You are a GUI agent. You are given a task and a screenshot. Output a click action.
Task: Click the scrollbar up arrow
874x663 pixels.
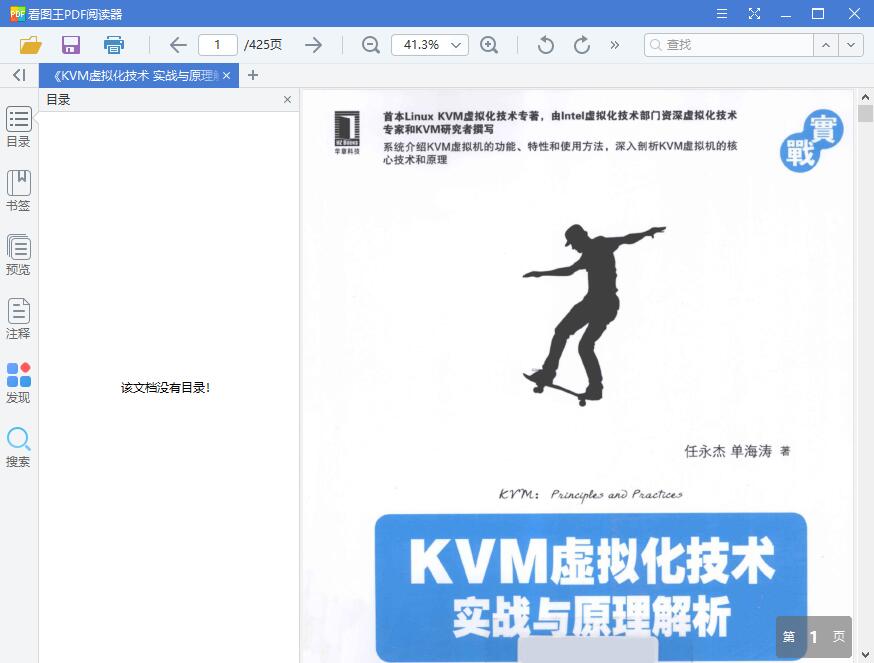[865, 97]
